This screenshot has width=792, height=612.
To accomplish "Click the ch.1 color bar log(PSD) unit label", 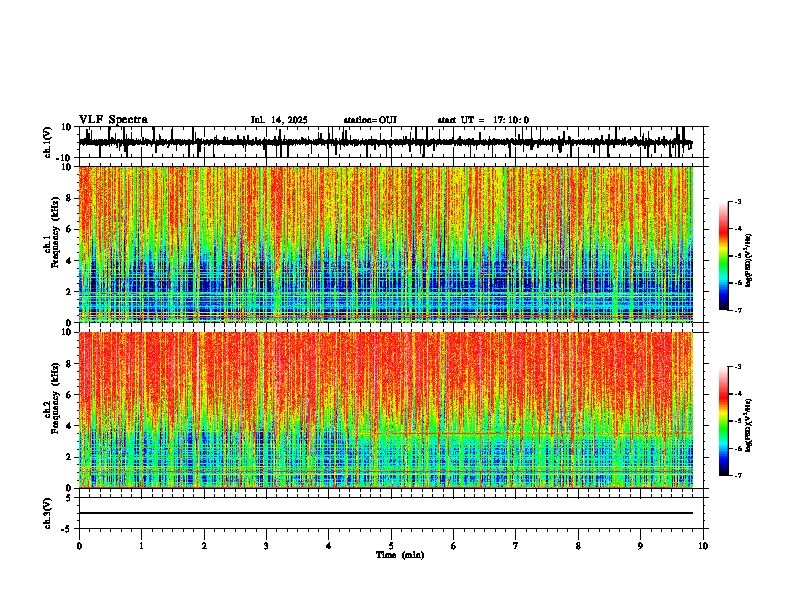I will 749,260.
